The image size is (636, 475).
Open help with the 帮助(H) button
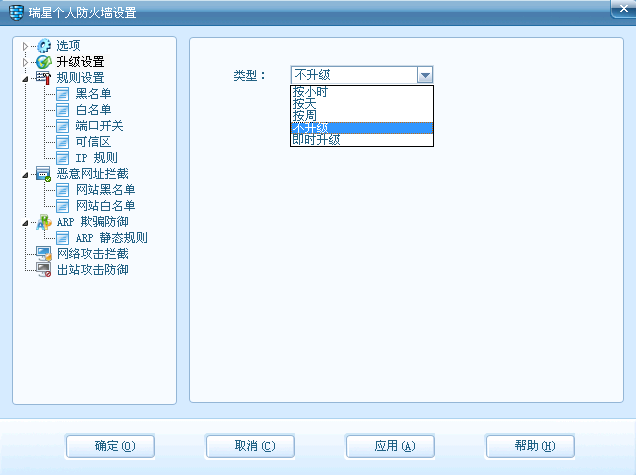point(530,446)
